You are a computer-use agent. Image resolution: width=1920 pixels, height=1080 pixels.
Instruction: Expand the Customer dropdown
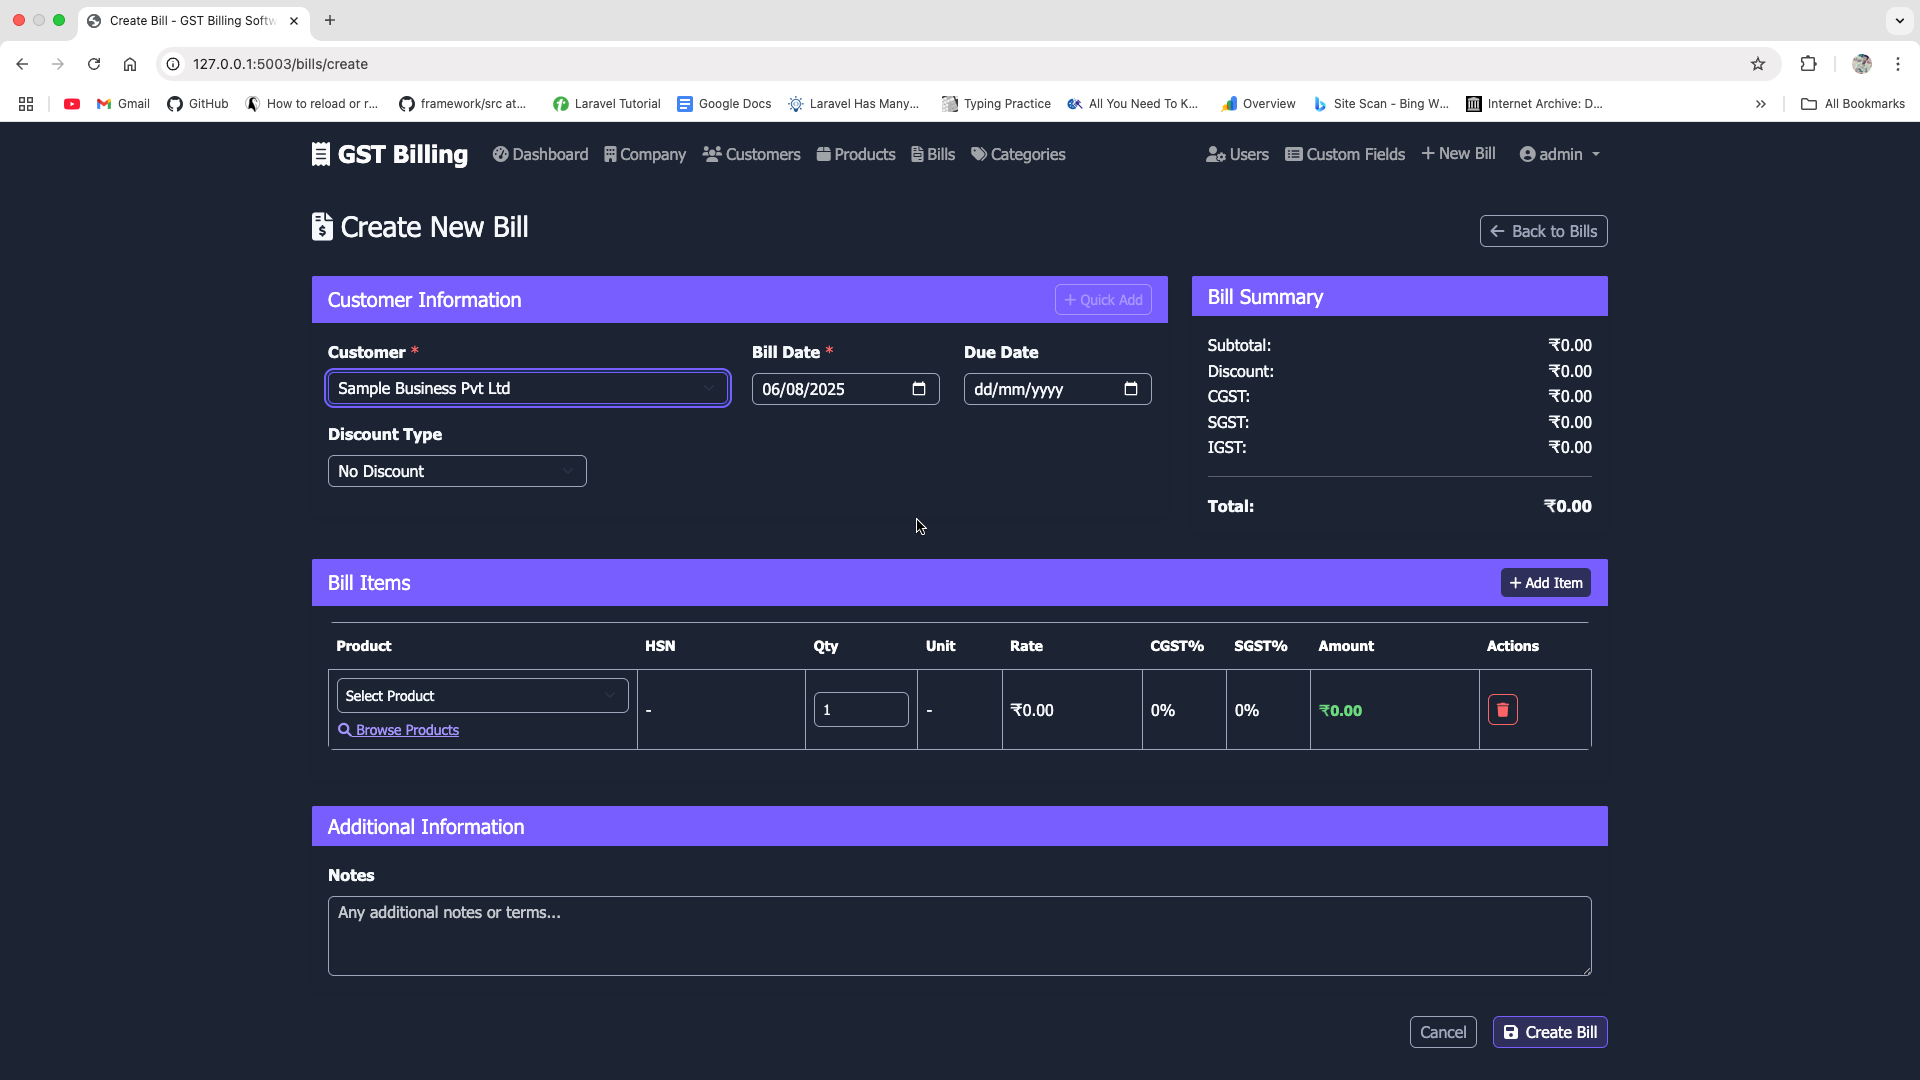pyautogui.click(x=528, y=389)
